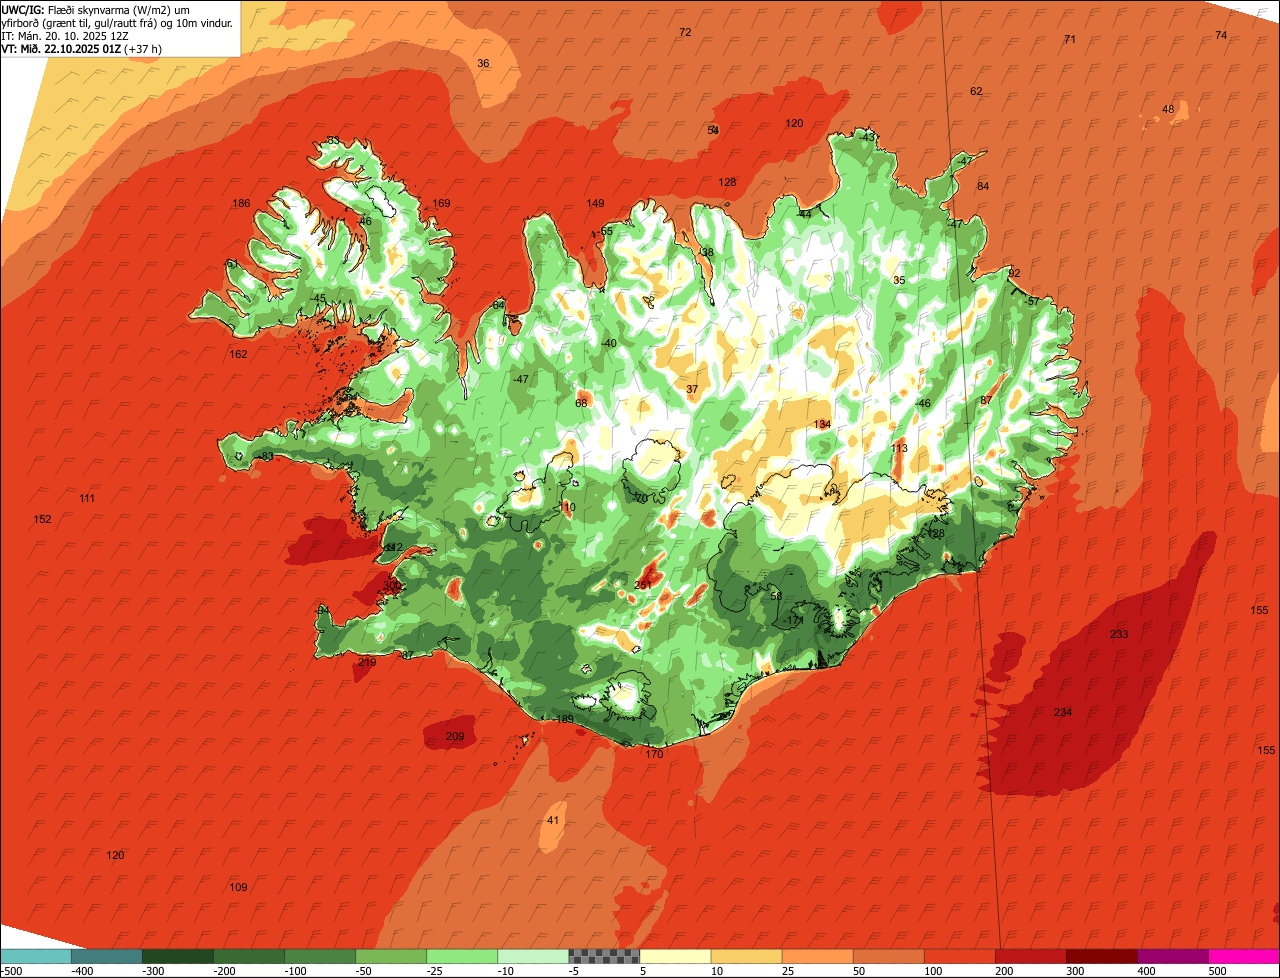Click the valid time line "VT: Mið. 22.10.2025 01Z"
Image resolution: width=1280 pixels, height=978 pixels.
pos(62,48)
